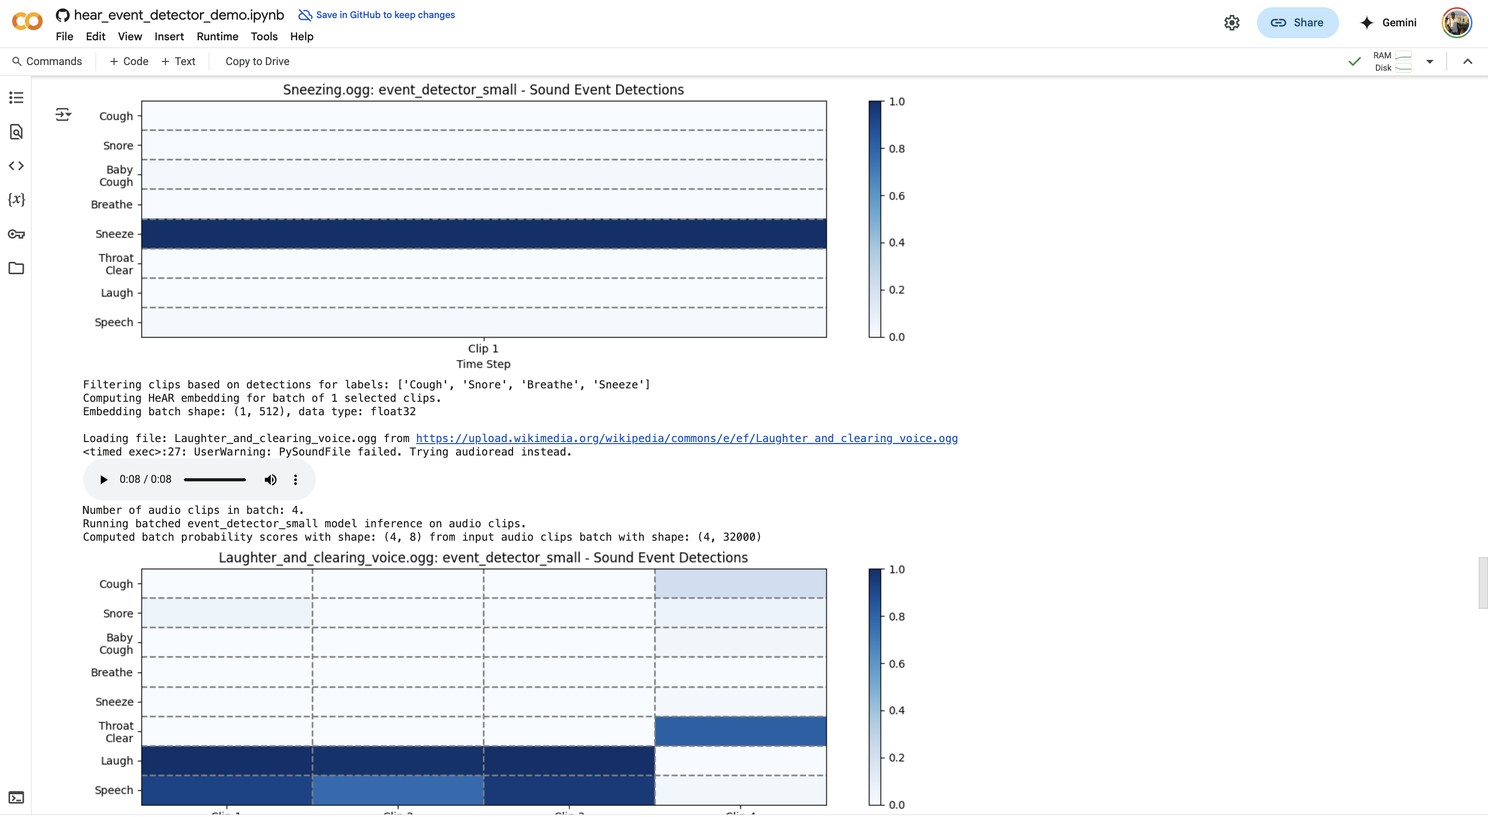
Task: Open Find and replace sidebar panel
Action: pyautogui.click(x=16, y=132)
